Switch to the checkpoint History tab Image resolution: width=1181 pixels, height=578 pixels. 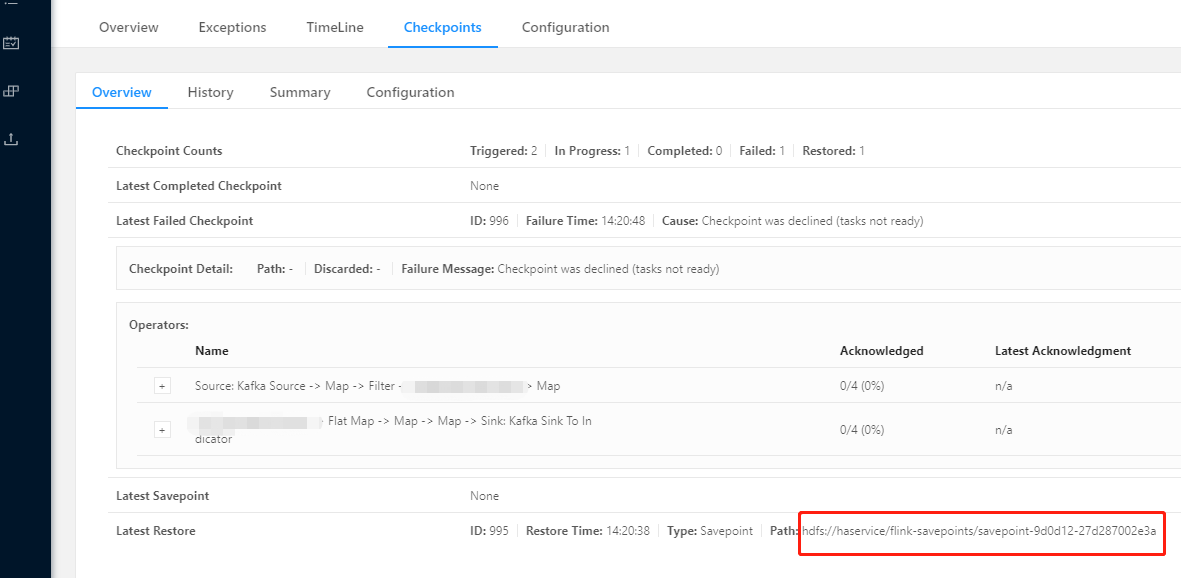click(x=210, y=91)
